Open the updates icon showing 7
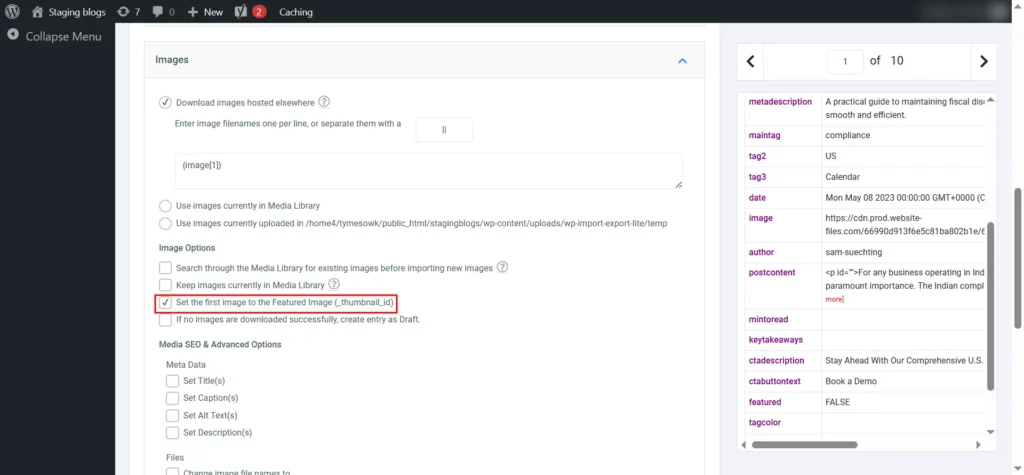 (x=128, y=12)
